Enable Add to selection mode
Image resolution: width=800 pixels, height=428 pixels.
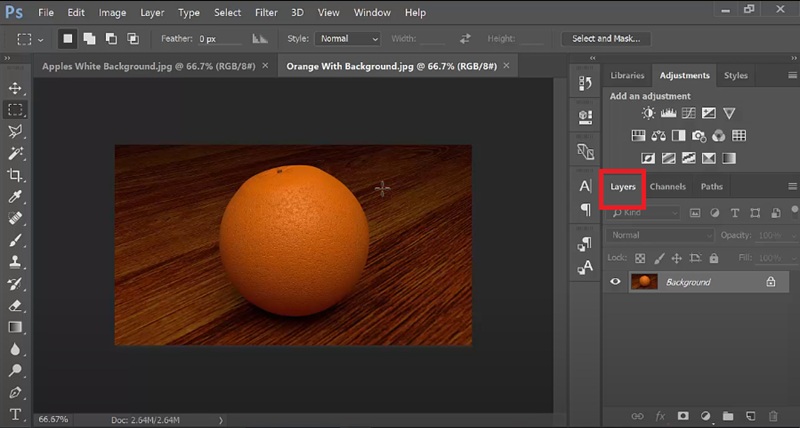89,39
